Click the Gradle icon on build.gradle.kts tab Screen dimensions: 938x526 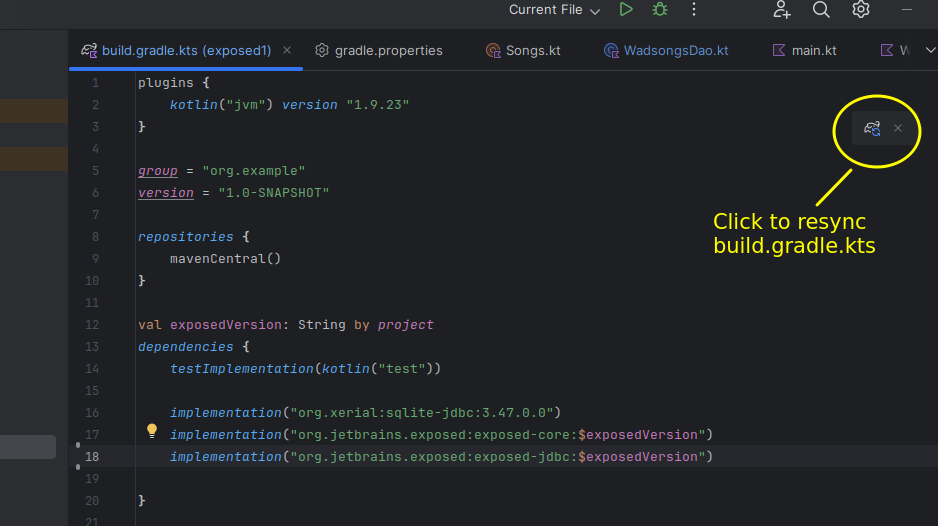(89, 51)
